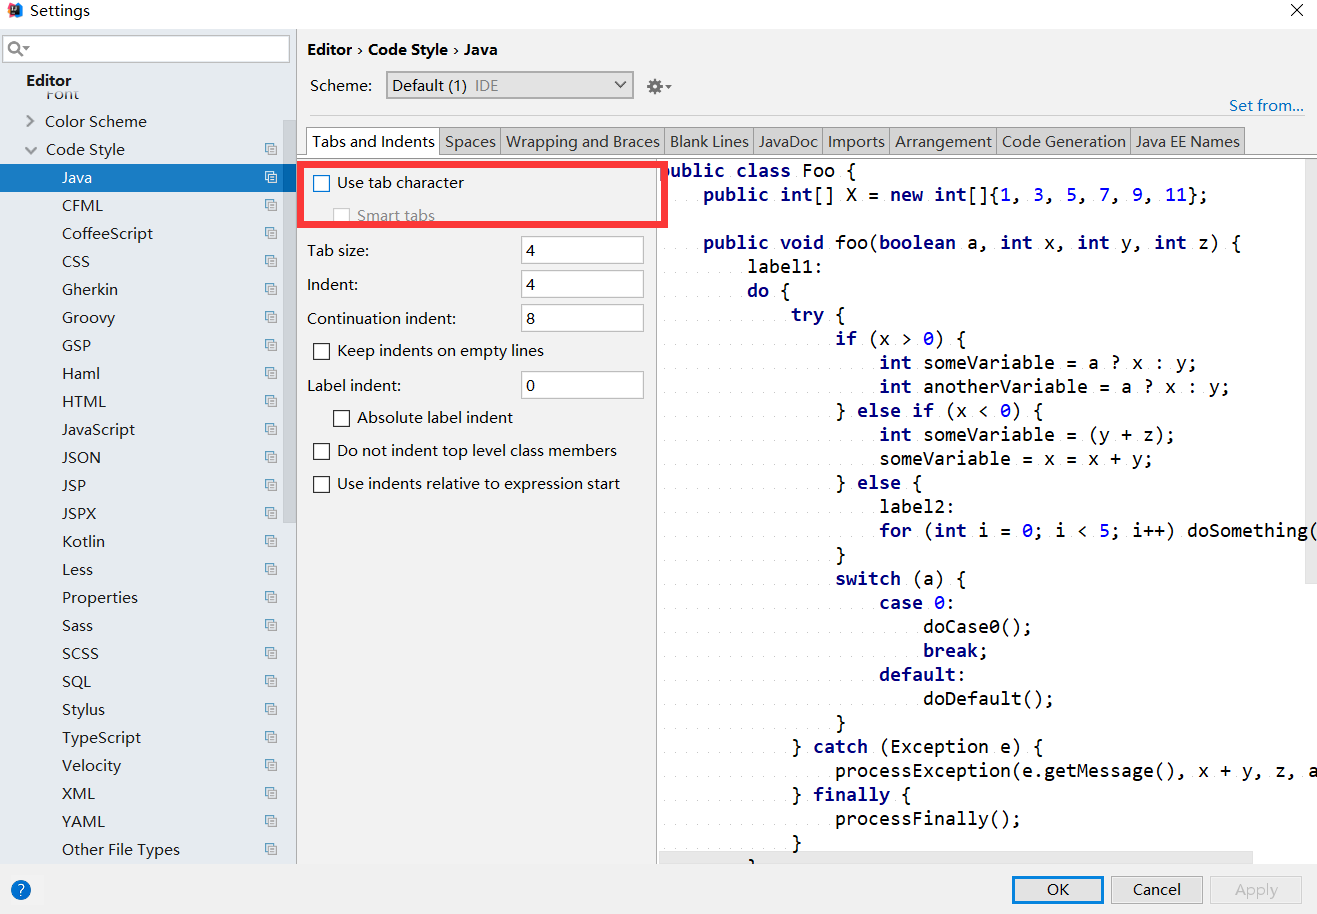
Task: Switch to the Java EE Names tab
Action: (x=1187, y=142)
